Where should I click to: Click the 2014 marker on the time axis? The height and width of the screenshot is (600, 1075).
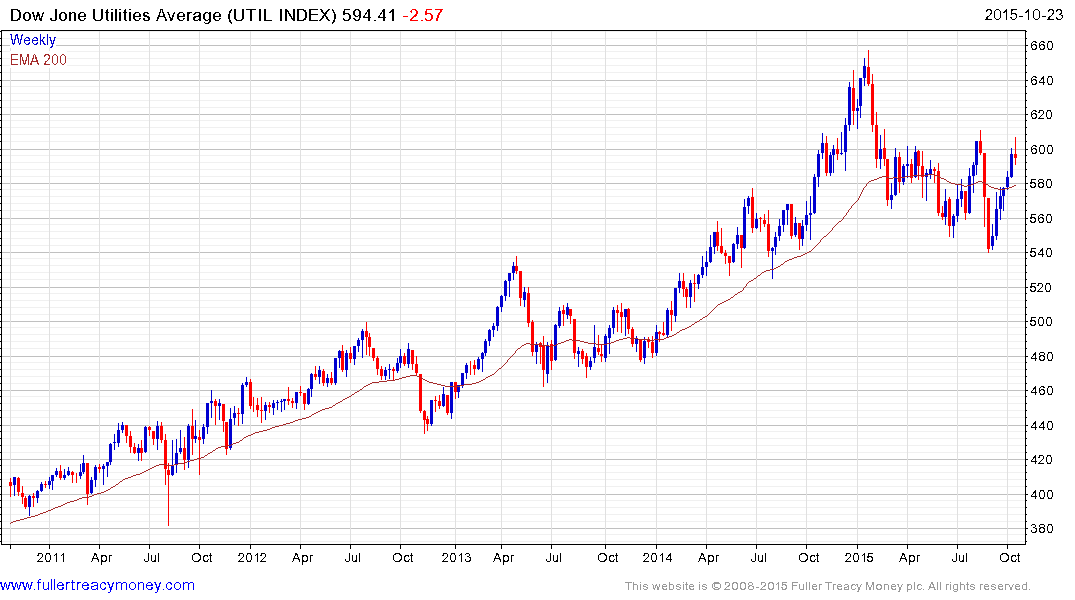(657, 557)
